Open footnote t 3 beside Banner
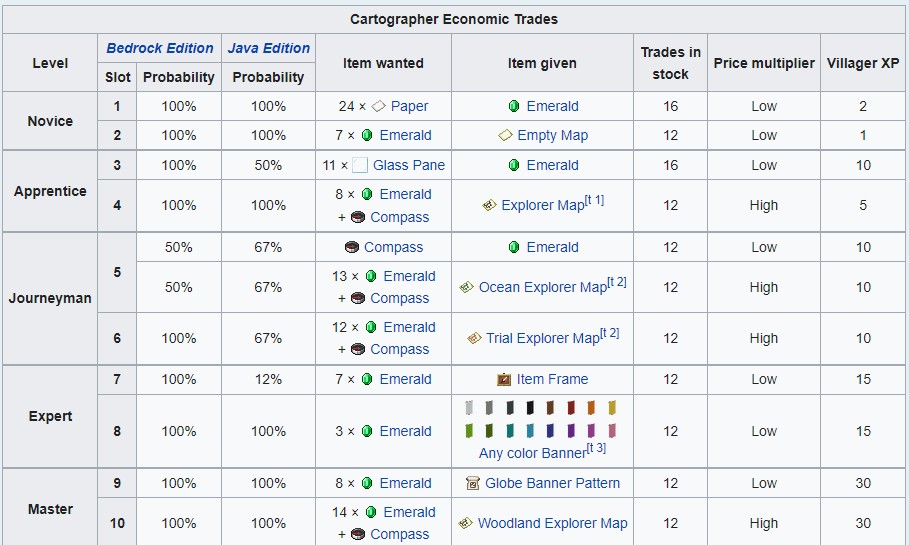This screenshot has width=909, height=545. (x=596, y=448)
